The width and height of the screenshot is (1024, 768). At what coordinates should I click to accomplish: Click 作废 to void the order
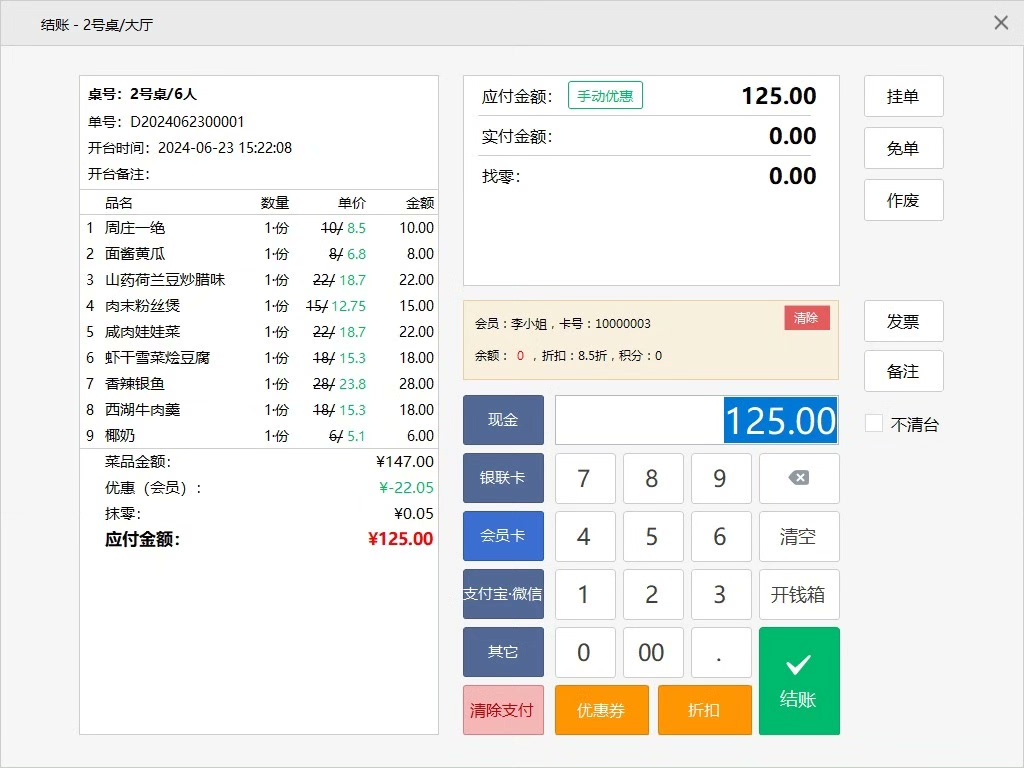[903, 200]
